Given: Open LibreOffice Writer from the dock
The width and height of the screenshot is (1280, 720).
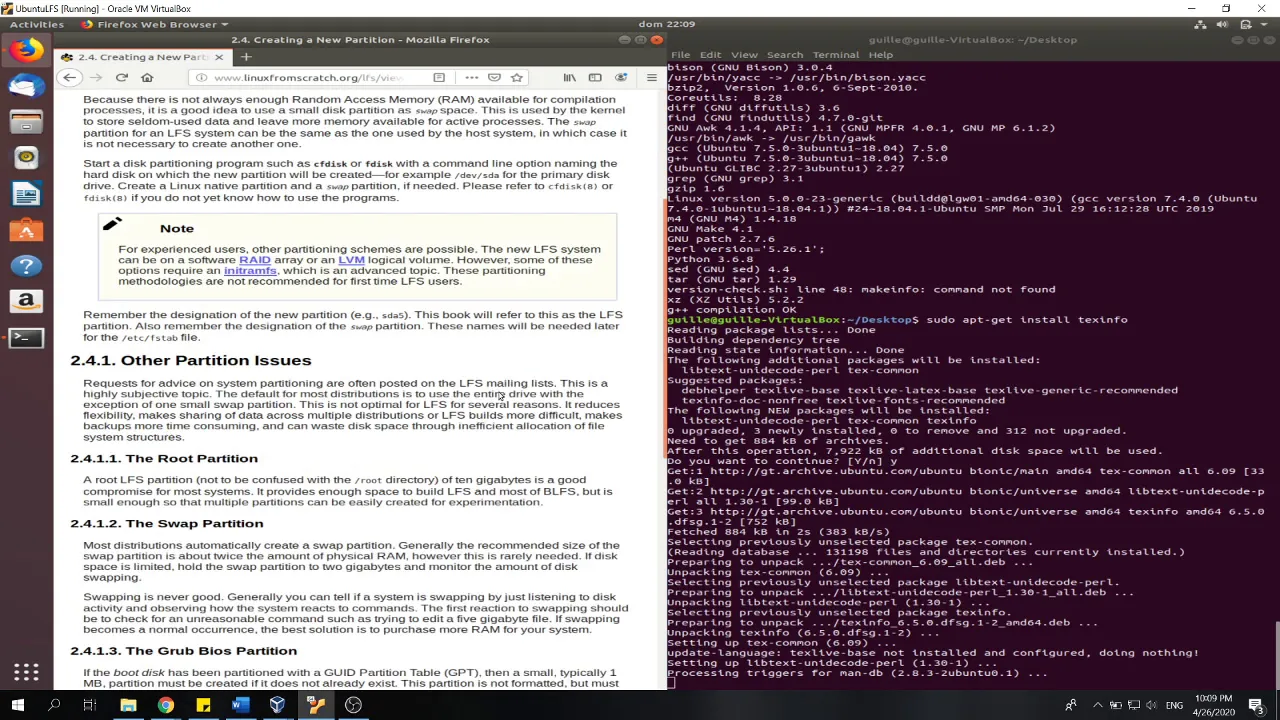Looking at the screenshot, I should (x=27, y=194).
